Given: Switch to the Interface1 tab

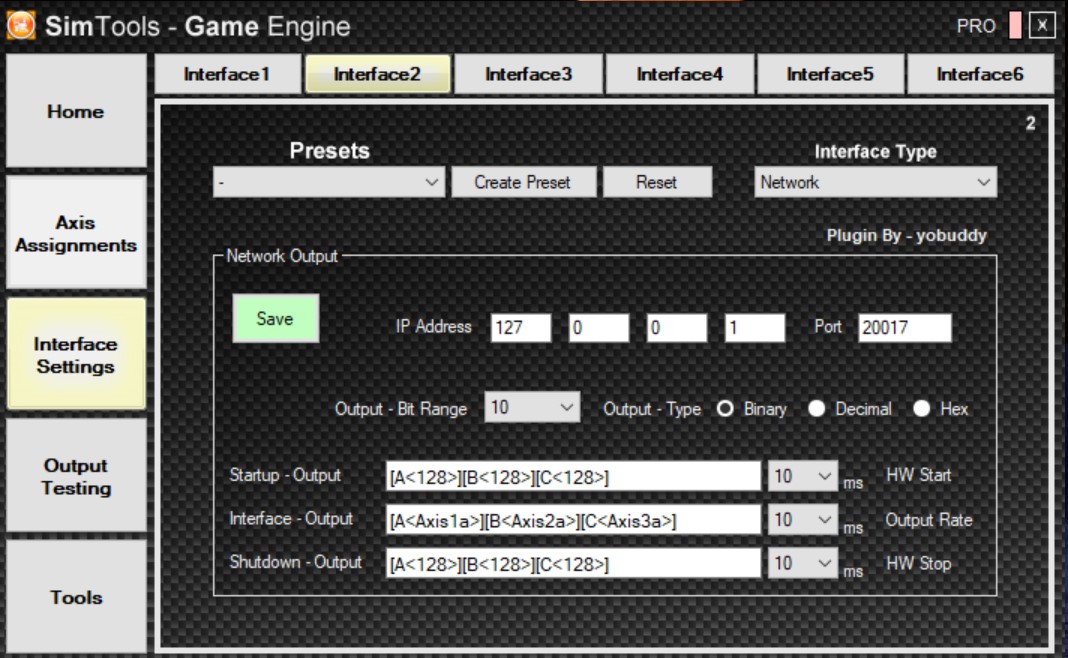Looking at the screenshot, I should tap(227, 74).
